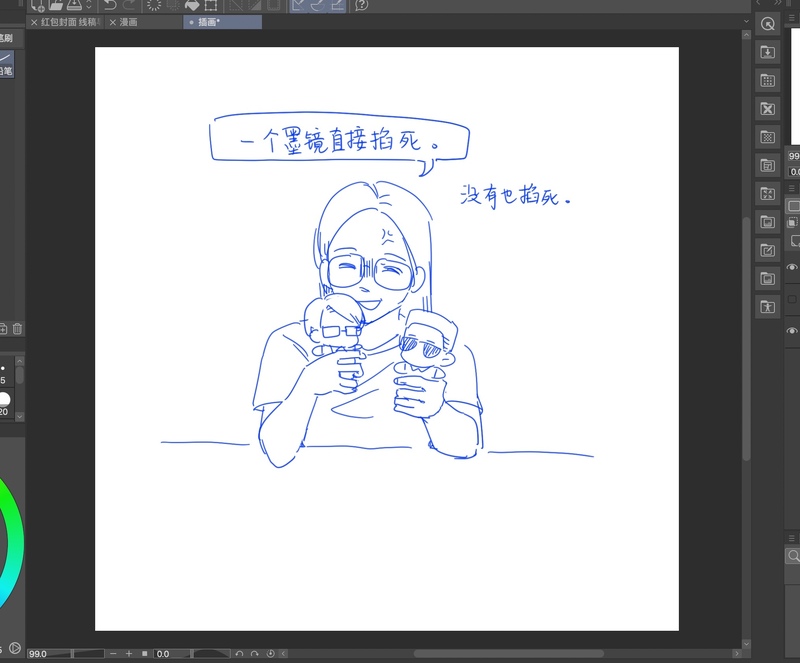Close the 红包封面 线稿 tab
This screenshot has height=663, width=800.
coord(34,22)
